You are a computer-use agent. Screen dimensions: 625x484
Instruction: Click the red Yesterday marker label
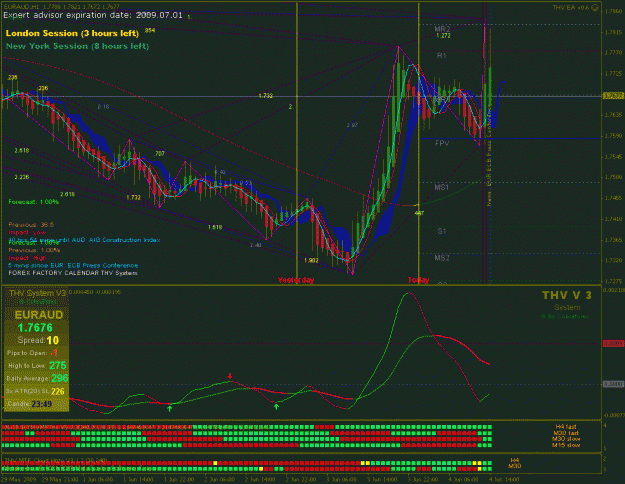[x=296, y=280]
